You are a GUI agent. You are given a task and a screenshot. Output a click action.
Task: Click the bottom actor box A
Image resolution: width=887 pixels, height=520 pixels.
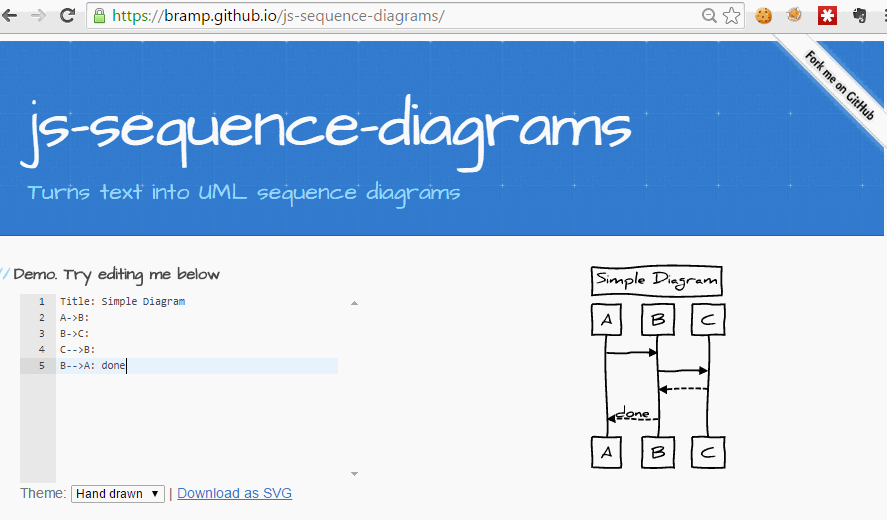[x=606, y=453]
